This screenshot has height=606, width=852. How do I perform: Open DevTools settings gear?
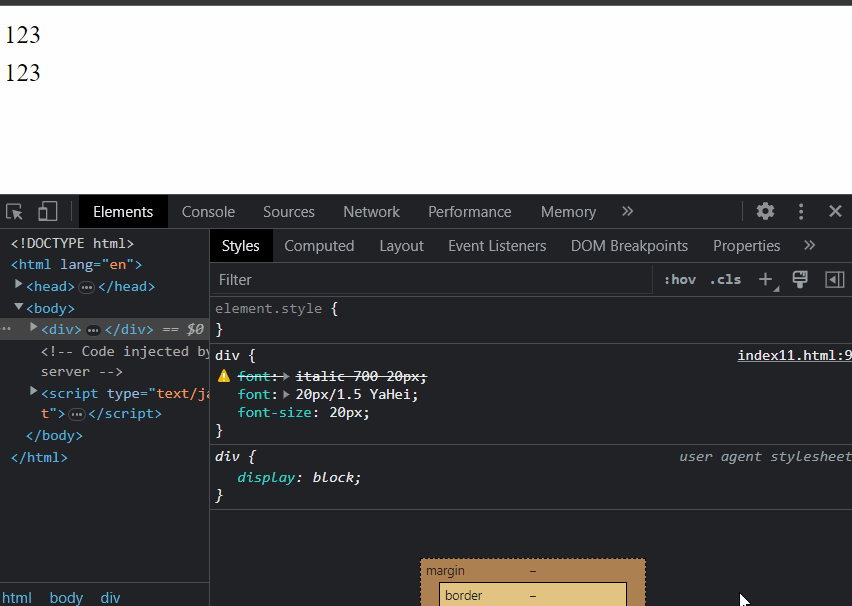click(x=765, y=211)
